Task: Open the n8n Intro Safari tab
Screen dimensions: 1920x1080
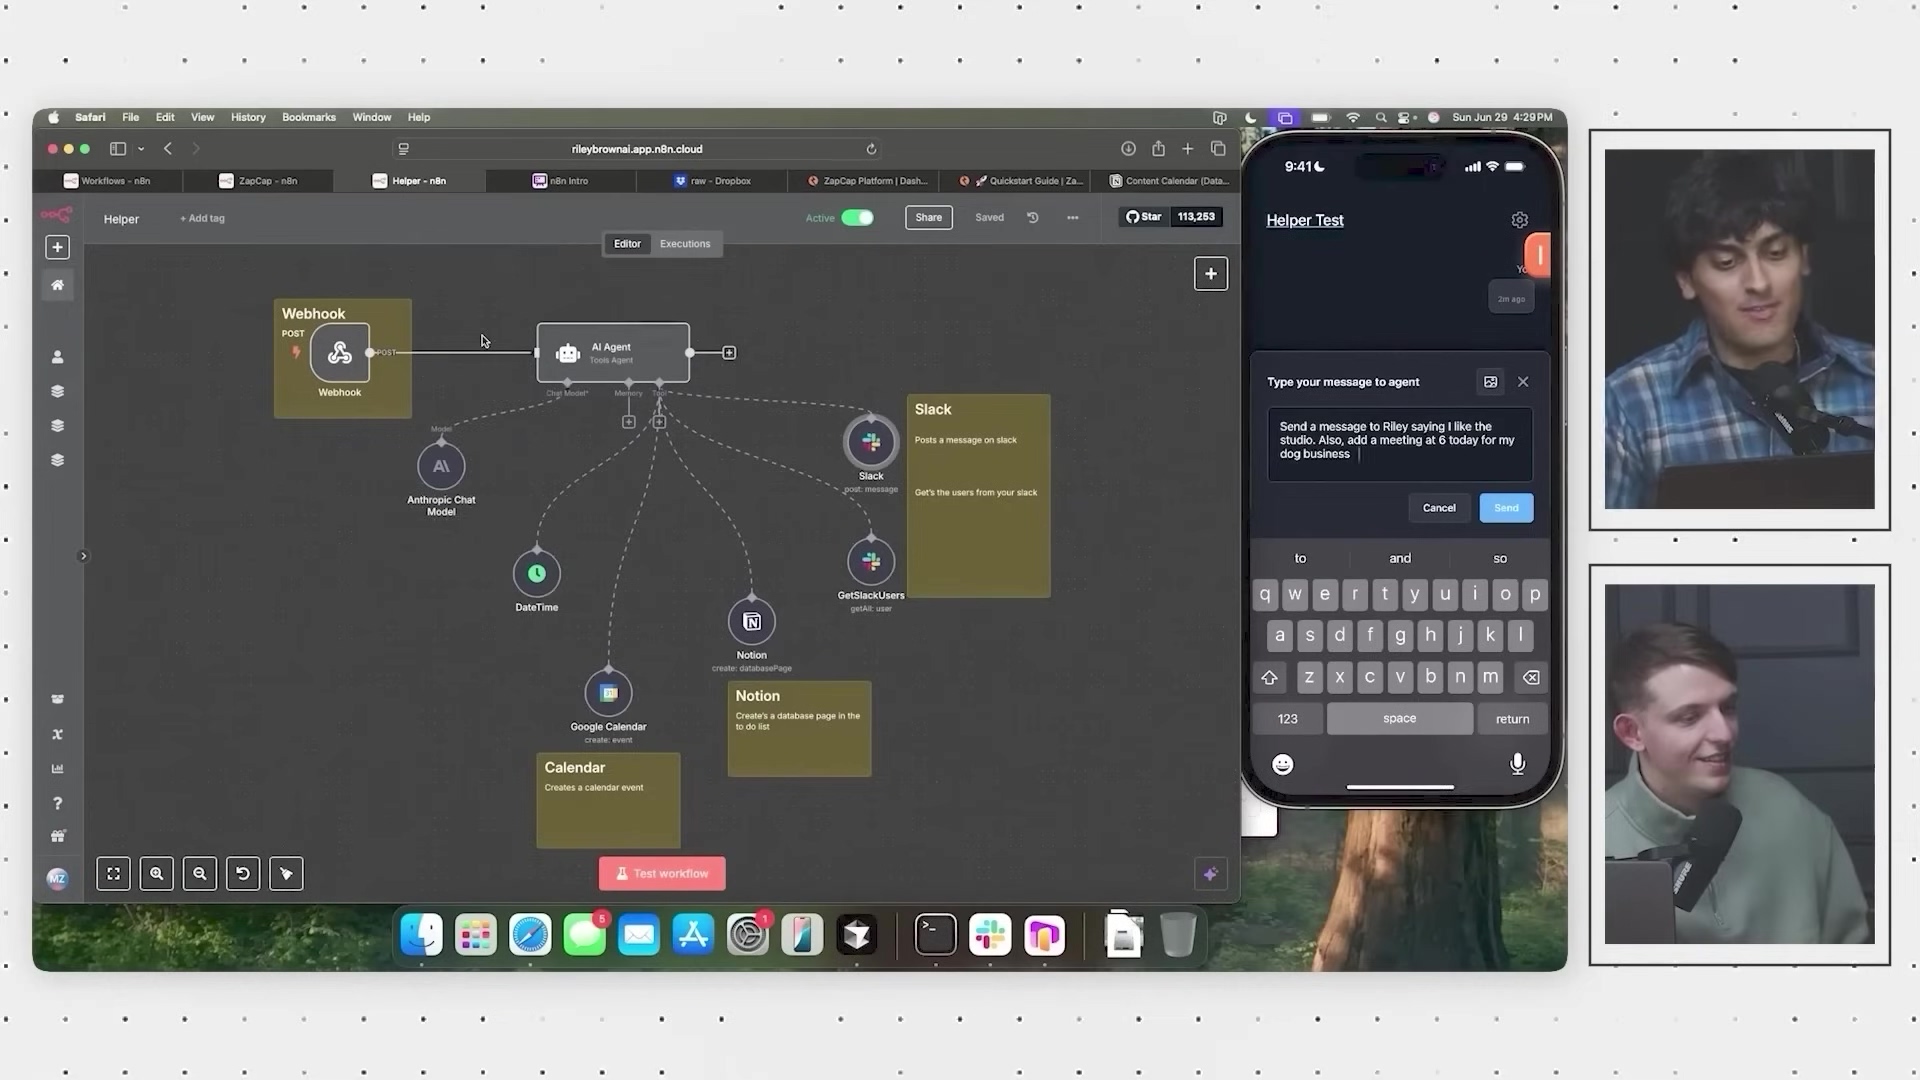Action: point(560,181)
